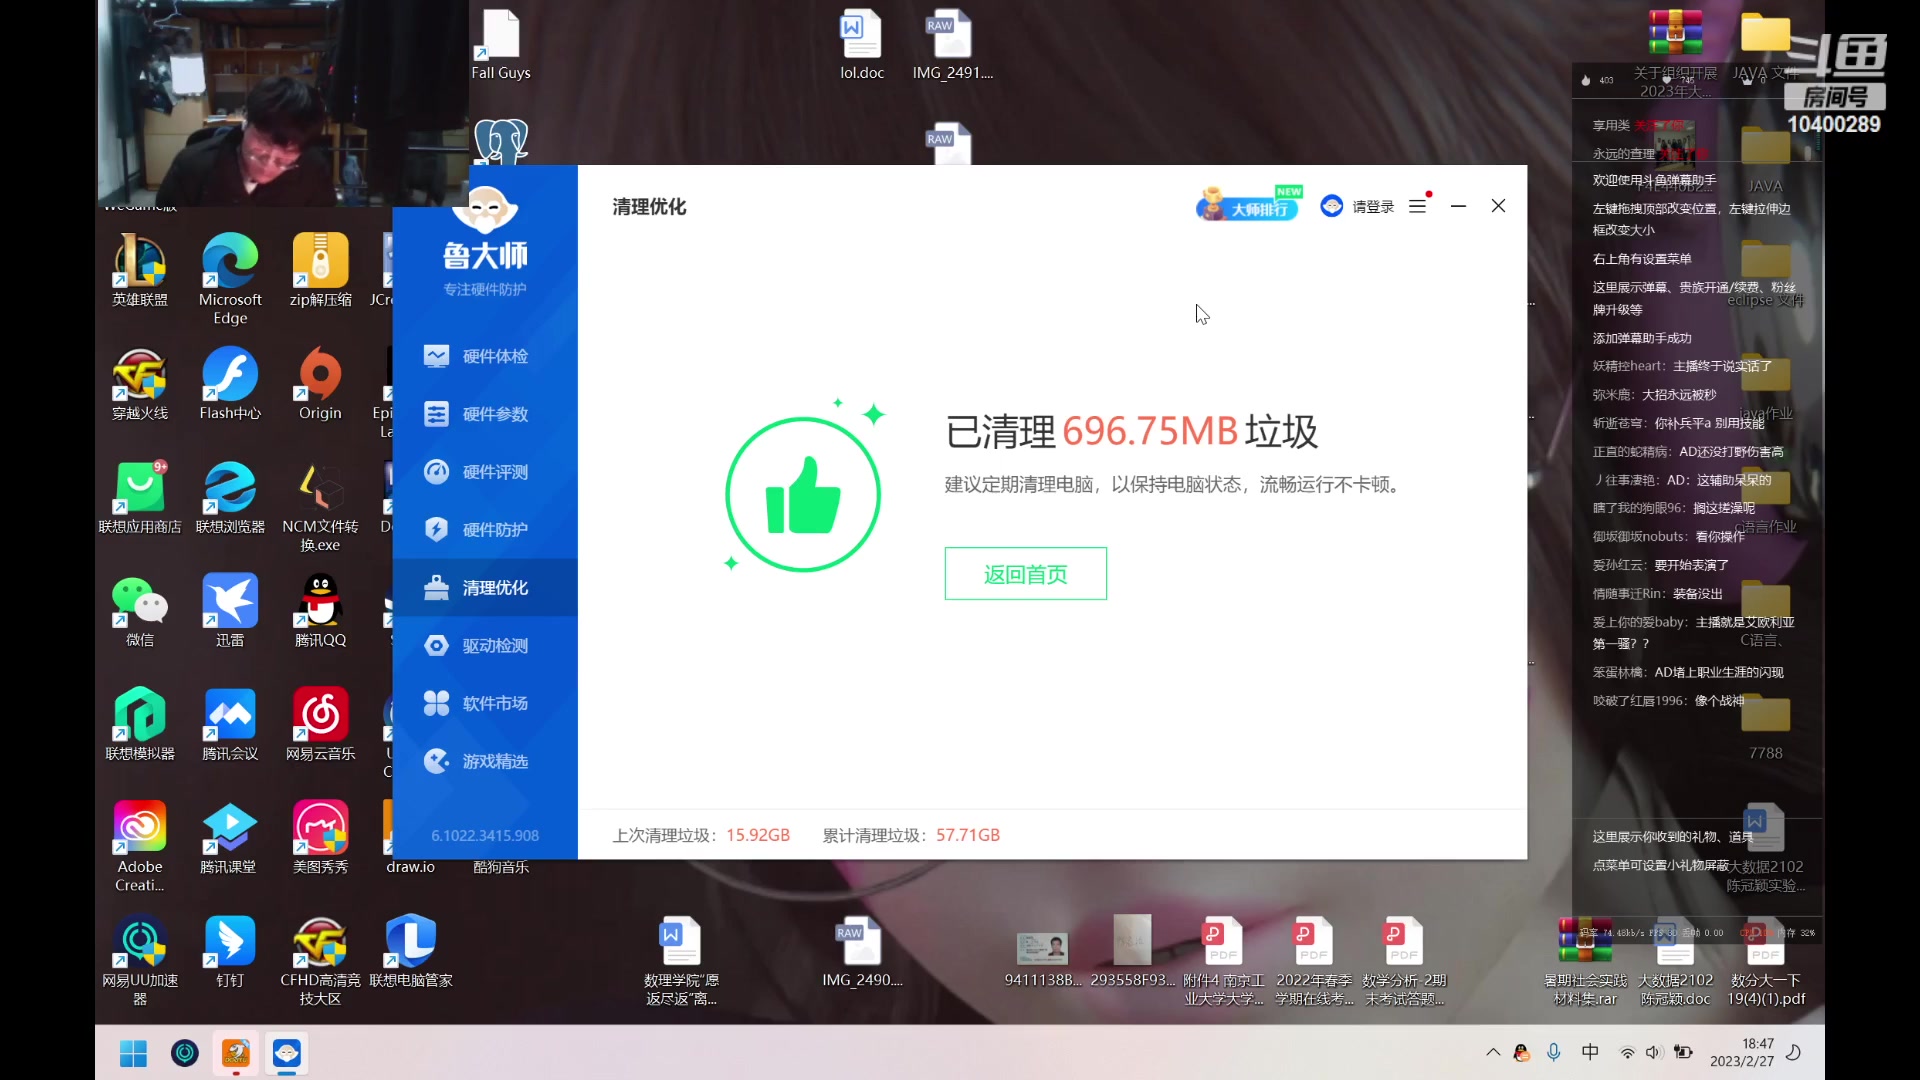Click the Windows Start button
1920x1080 pixels.
[133, 1053]
